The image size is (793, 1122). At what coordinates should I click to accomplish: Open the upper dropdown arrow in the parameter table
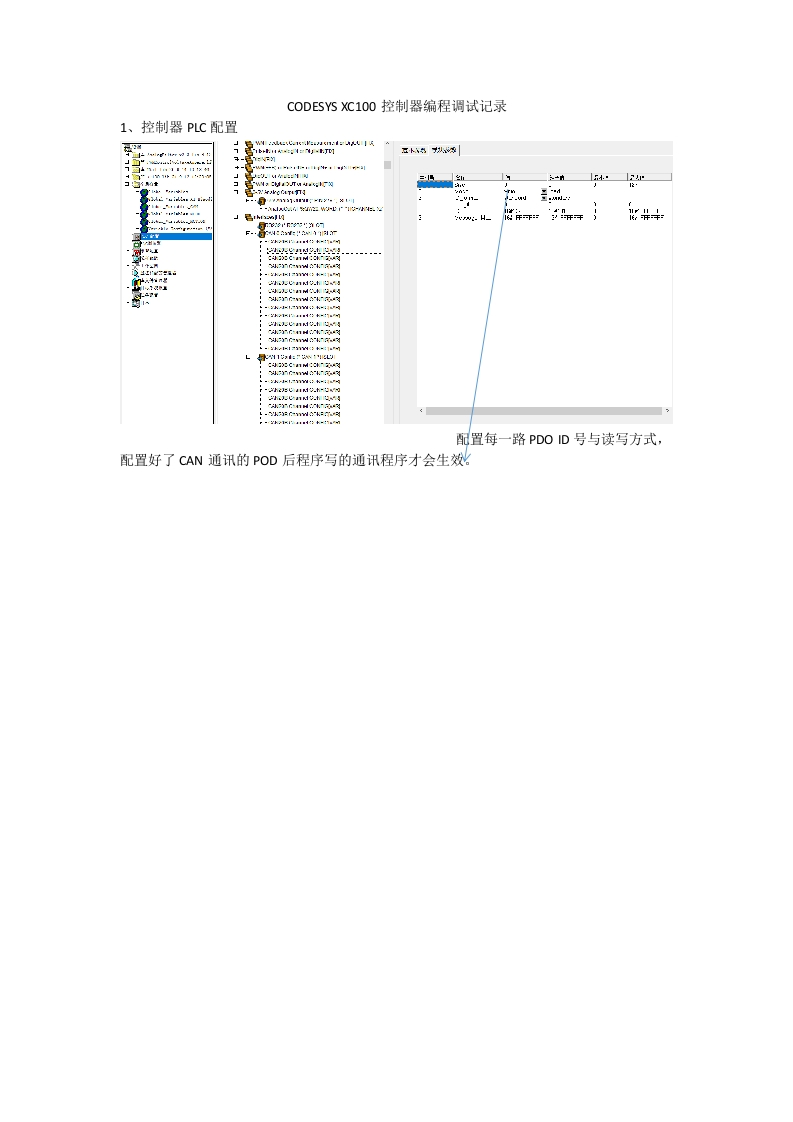(544, 191)
